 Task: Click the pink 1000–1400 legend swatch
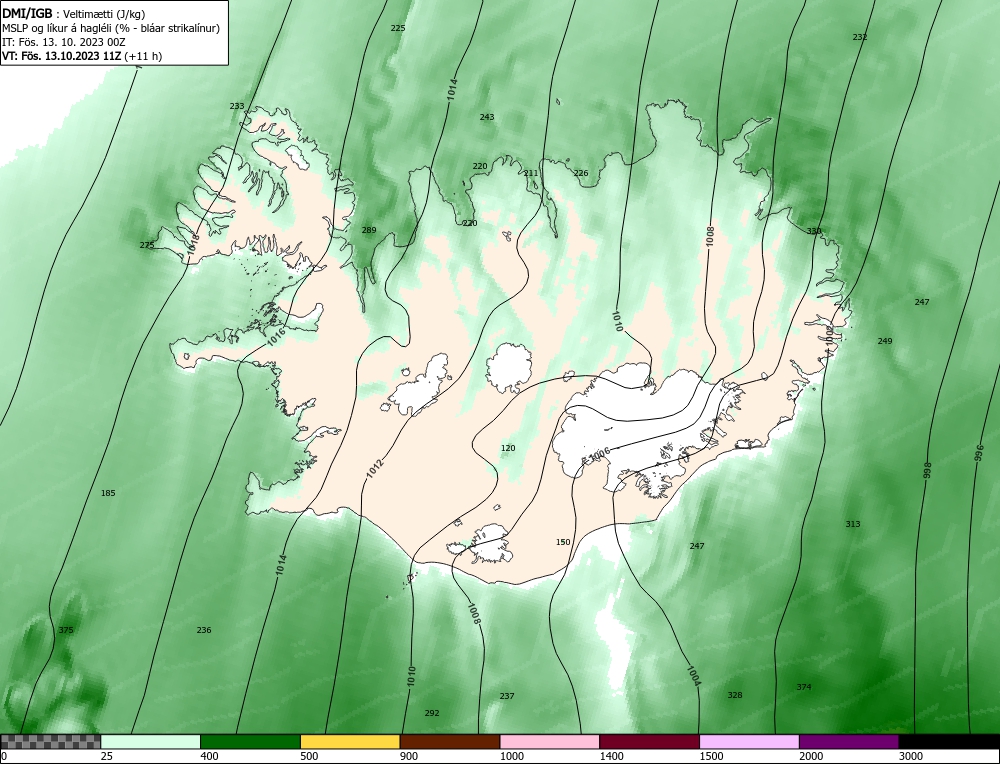(550, 742)
